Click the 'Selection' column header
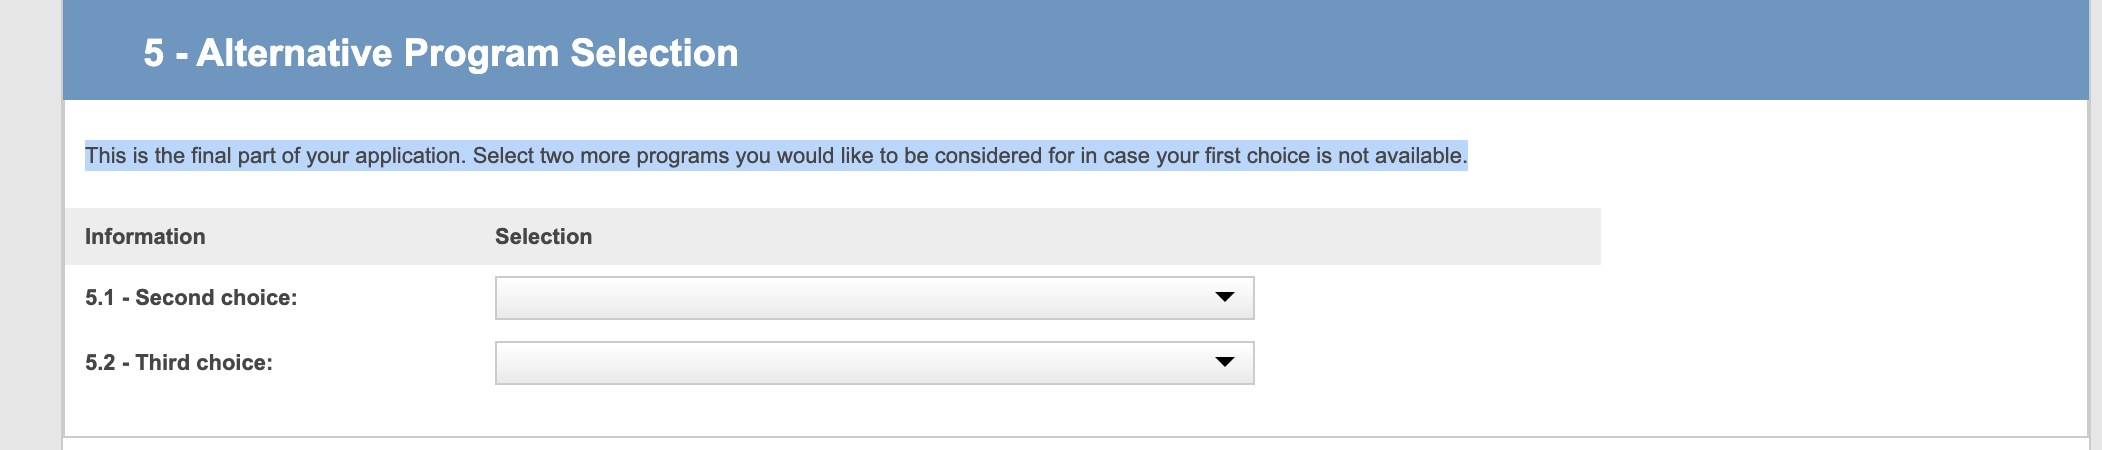 coord(543,237)
